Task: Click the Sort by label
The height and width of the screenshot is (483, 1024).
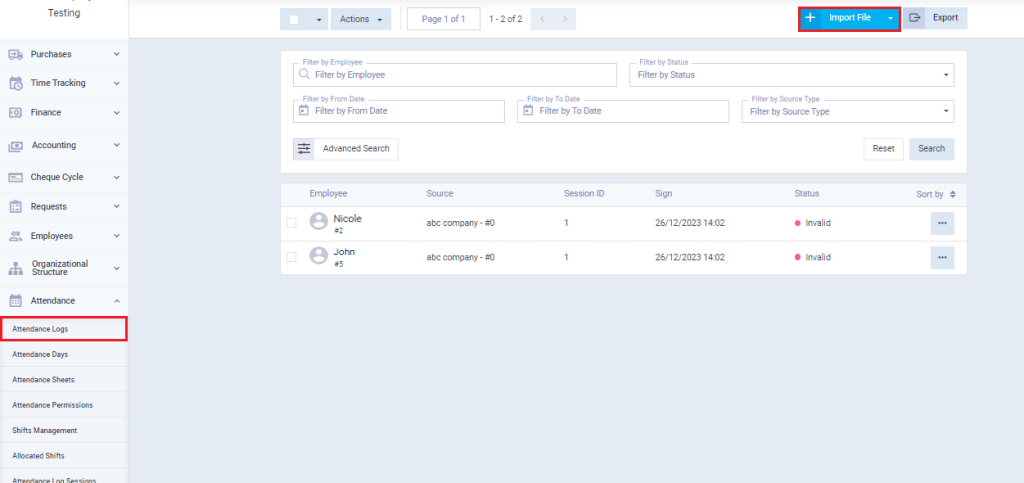Action: 930,195
